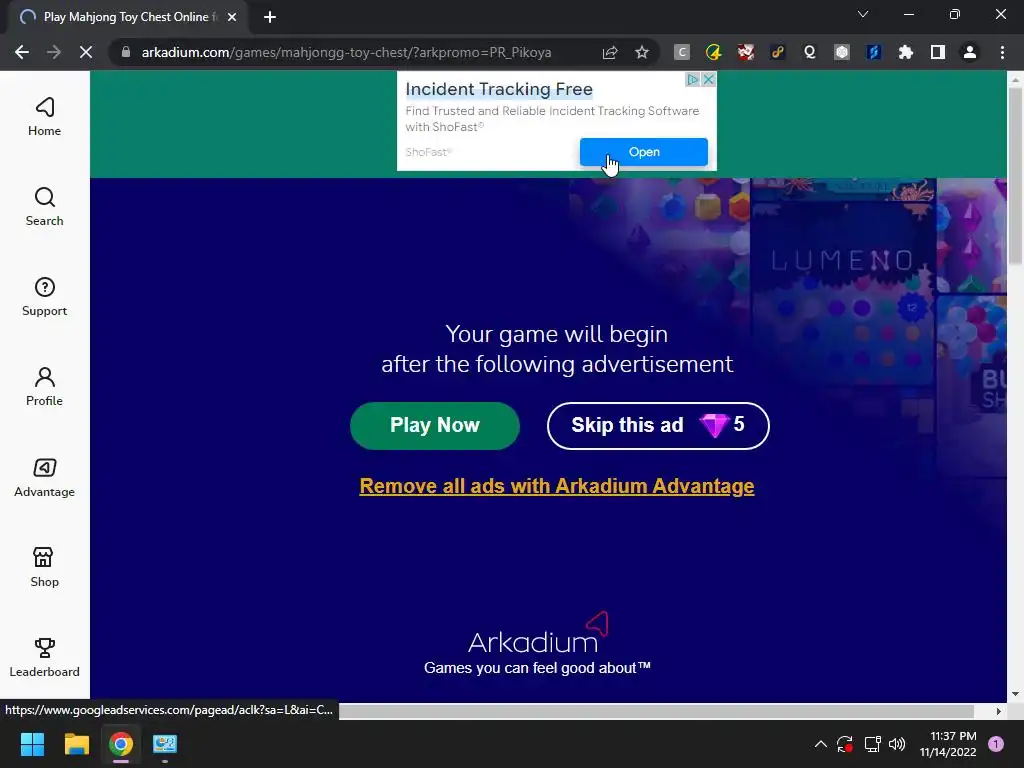
Task: Click the Q extension icon
Action: point(810,52)
